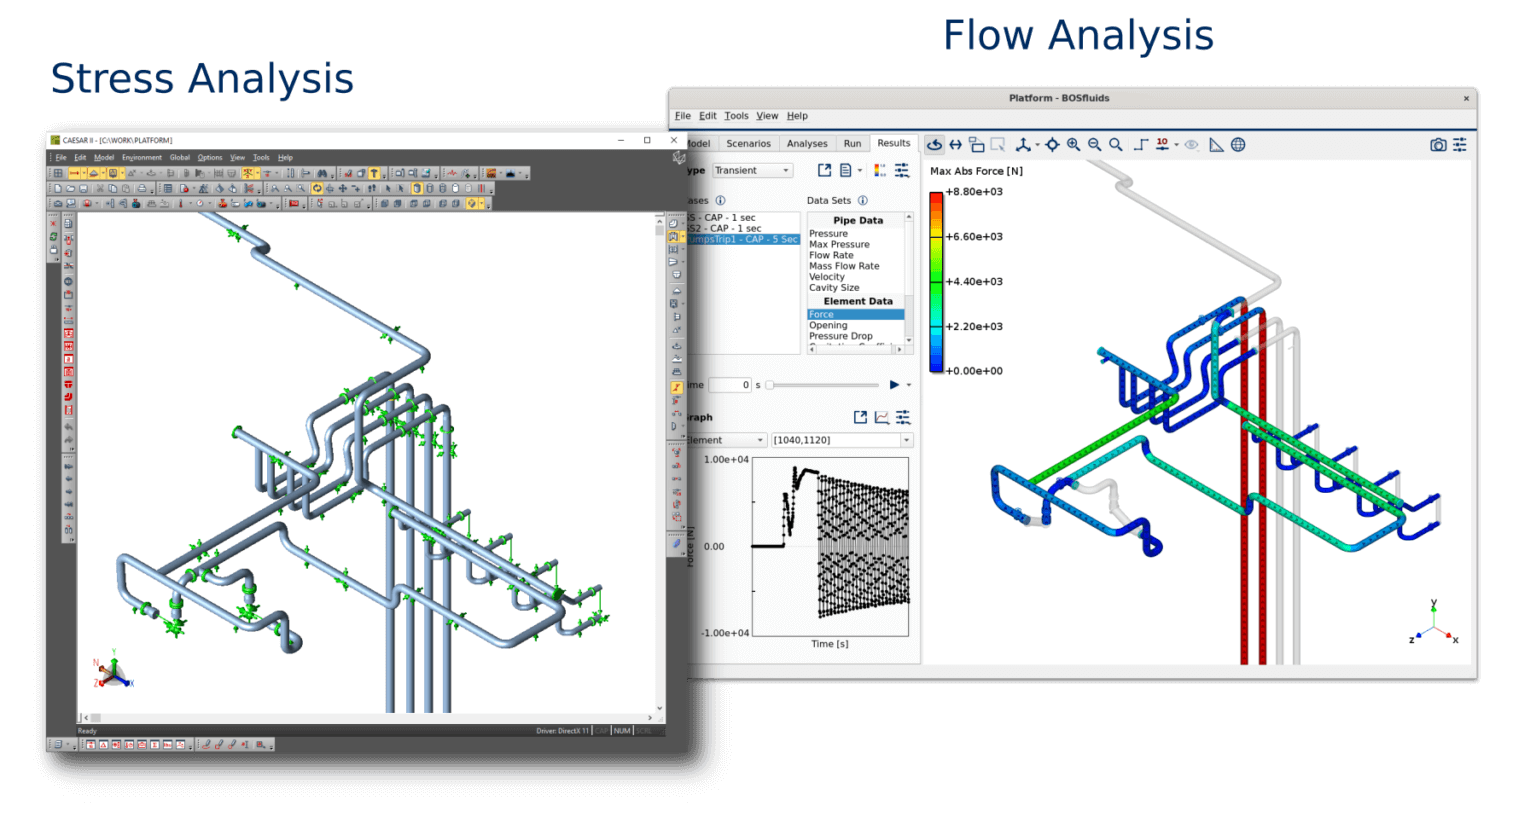Image resolution: width=1536 pixels, height=817 pixels.
Task: Open the camera screenshot tool in BOSfluids
Action: (x=1439, y=144)
